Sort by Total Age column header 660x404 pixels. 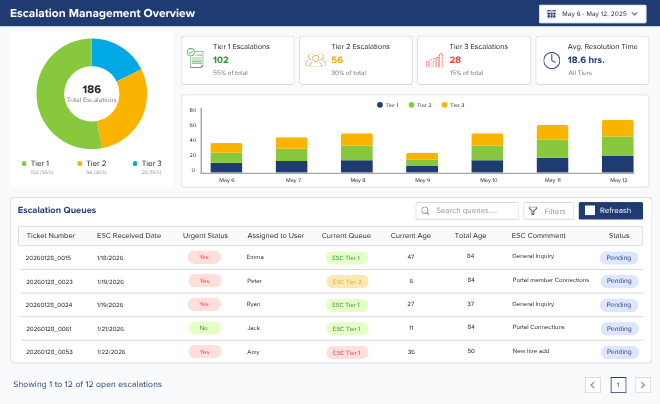tap(470, 236)
